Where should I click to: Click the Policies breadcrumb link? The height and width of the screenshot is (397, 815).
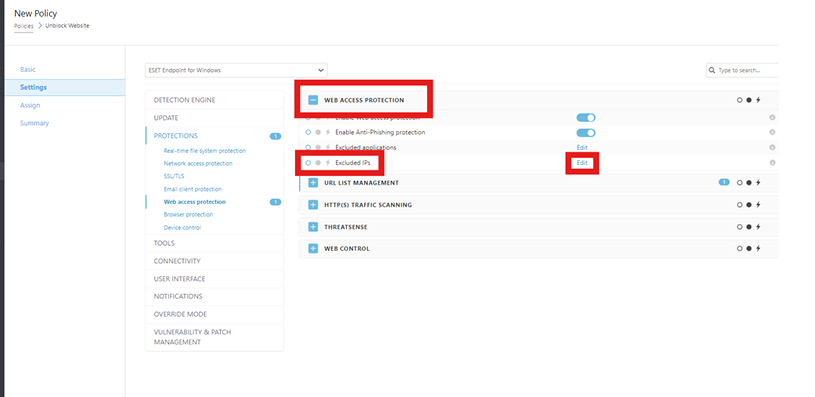pos(23,25)
